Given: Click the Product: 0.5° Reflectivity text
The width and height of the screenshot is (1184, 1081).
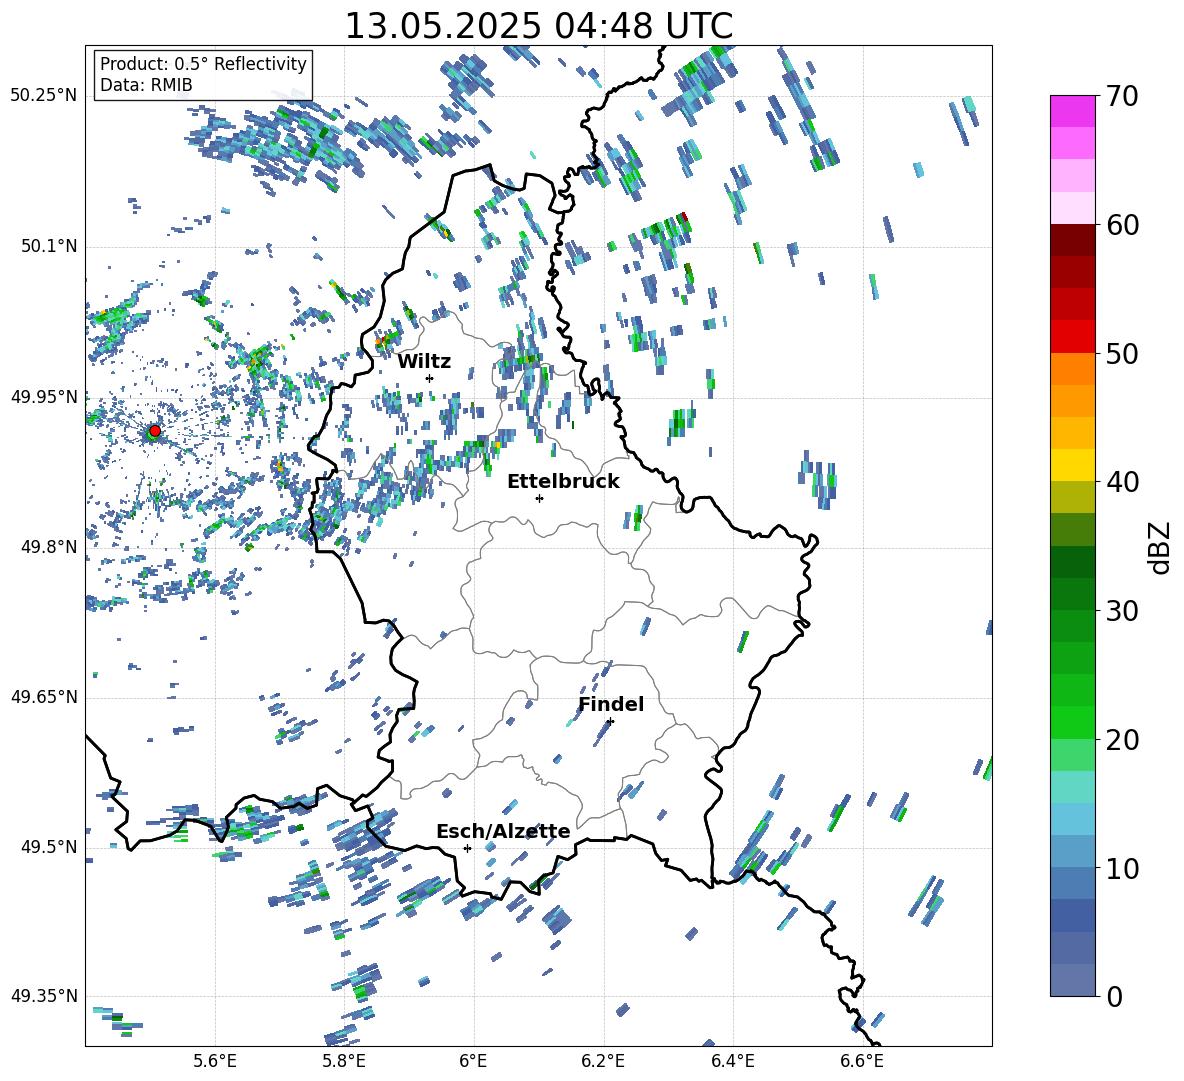Looking at the screenshot, I should [203, 63].
